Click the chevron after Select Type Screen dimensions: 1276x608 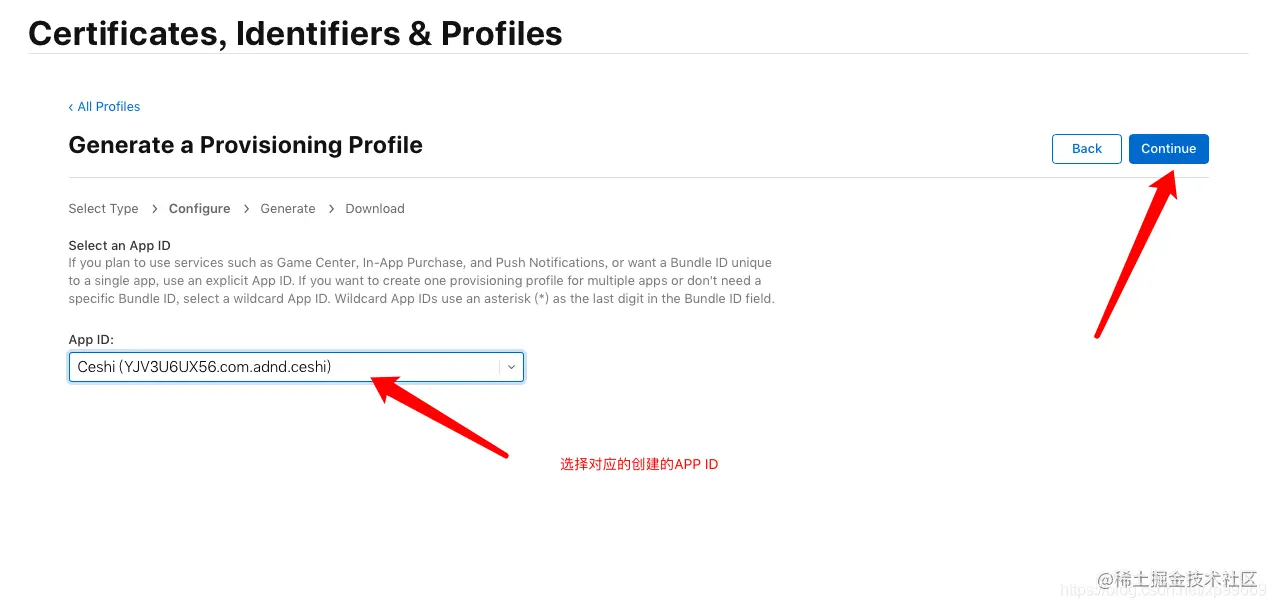point(155,209)
